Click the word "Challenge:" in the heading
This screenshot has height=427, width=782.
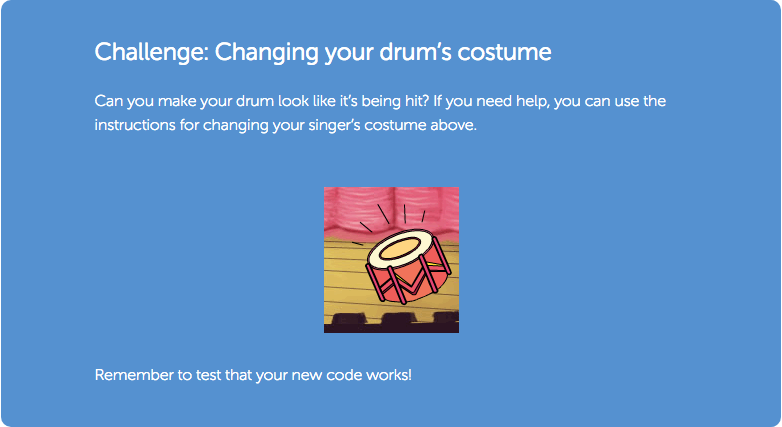(x=152, y=52)
